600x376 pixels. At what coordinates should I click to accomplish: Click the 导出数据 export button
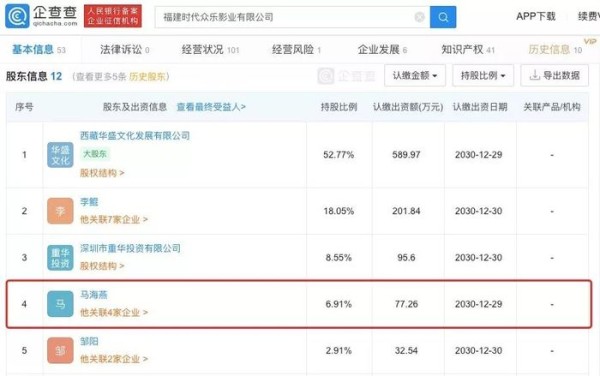coord(554,75)
